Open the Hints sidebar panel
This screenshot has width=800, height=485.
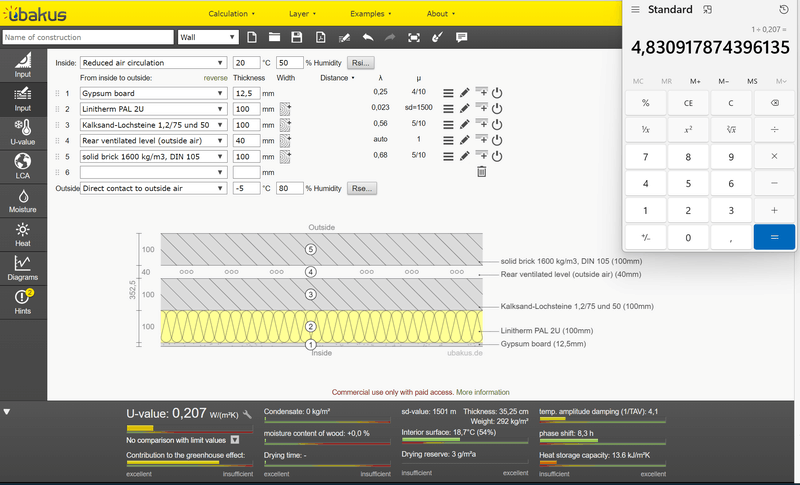point(22,300)
